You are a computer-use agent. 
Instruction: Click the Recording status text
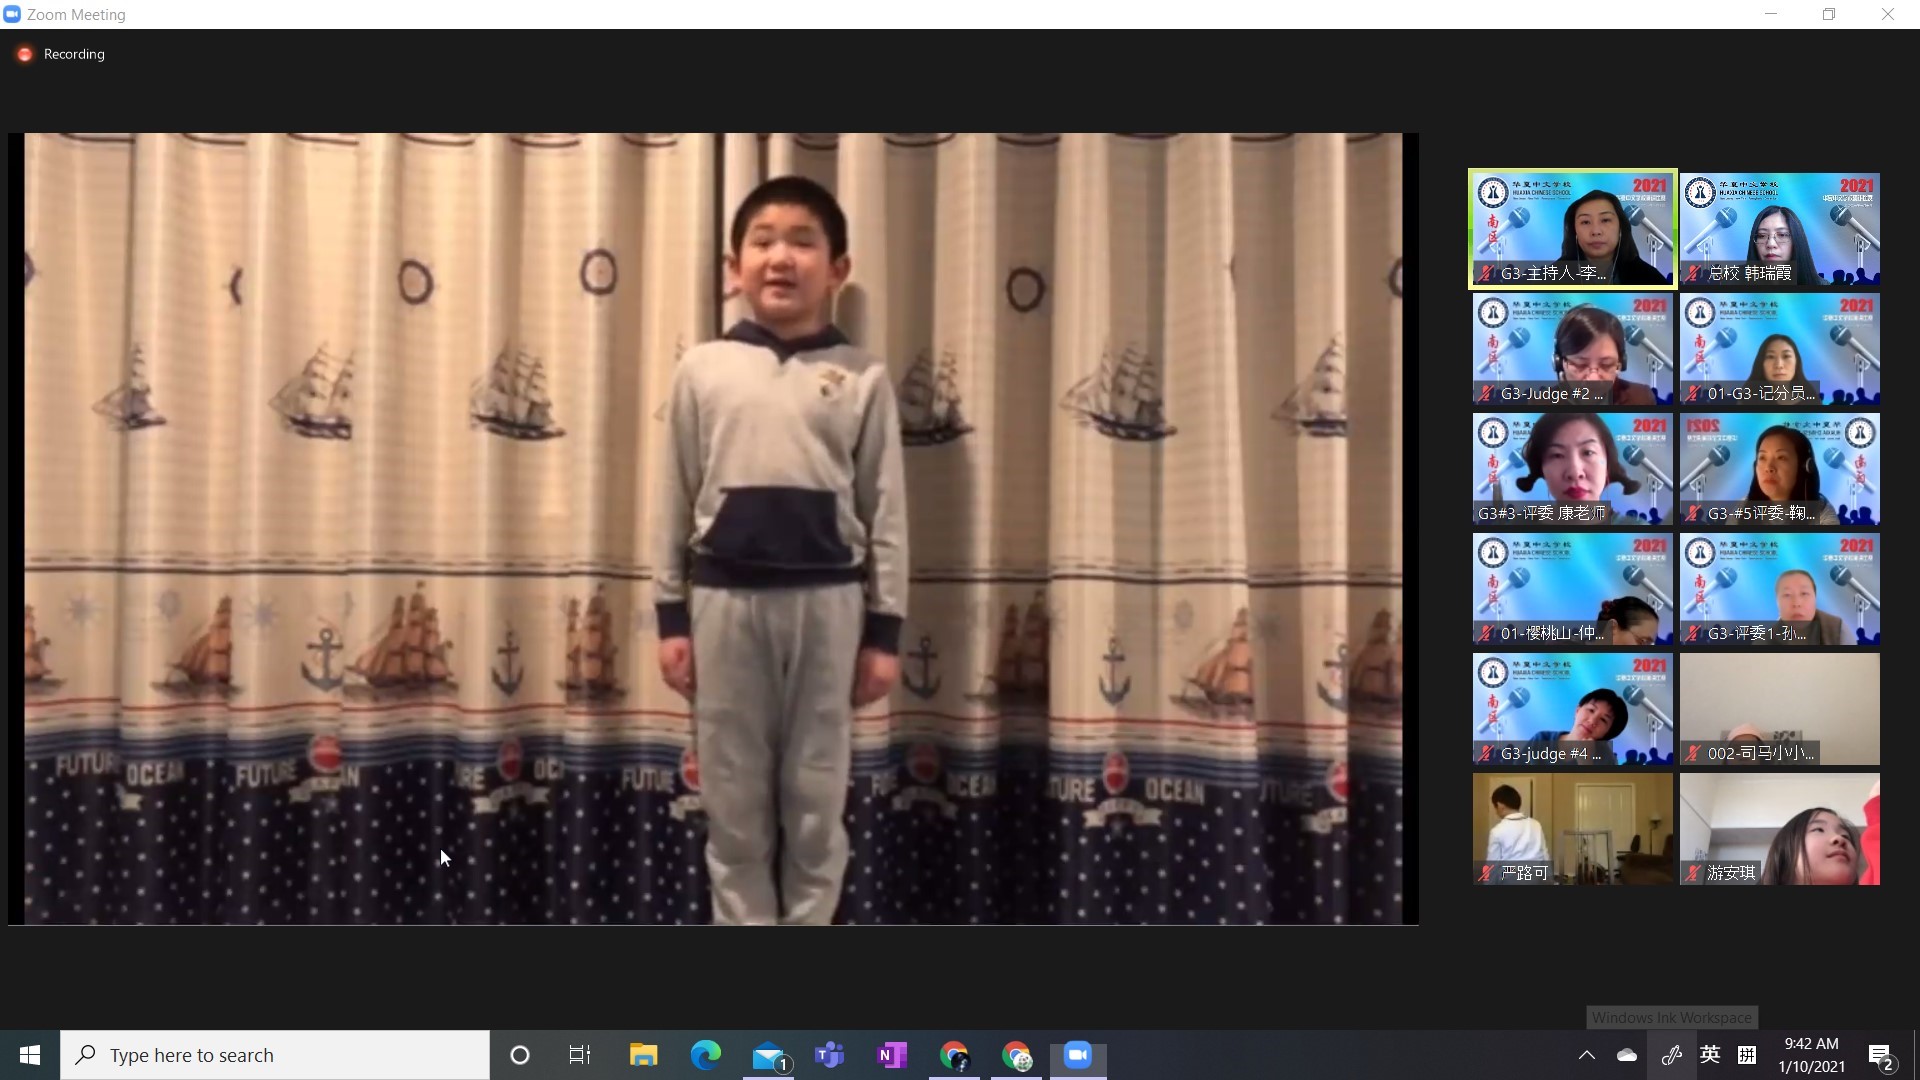[x=74, y=54]
